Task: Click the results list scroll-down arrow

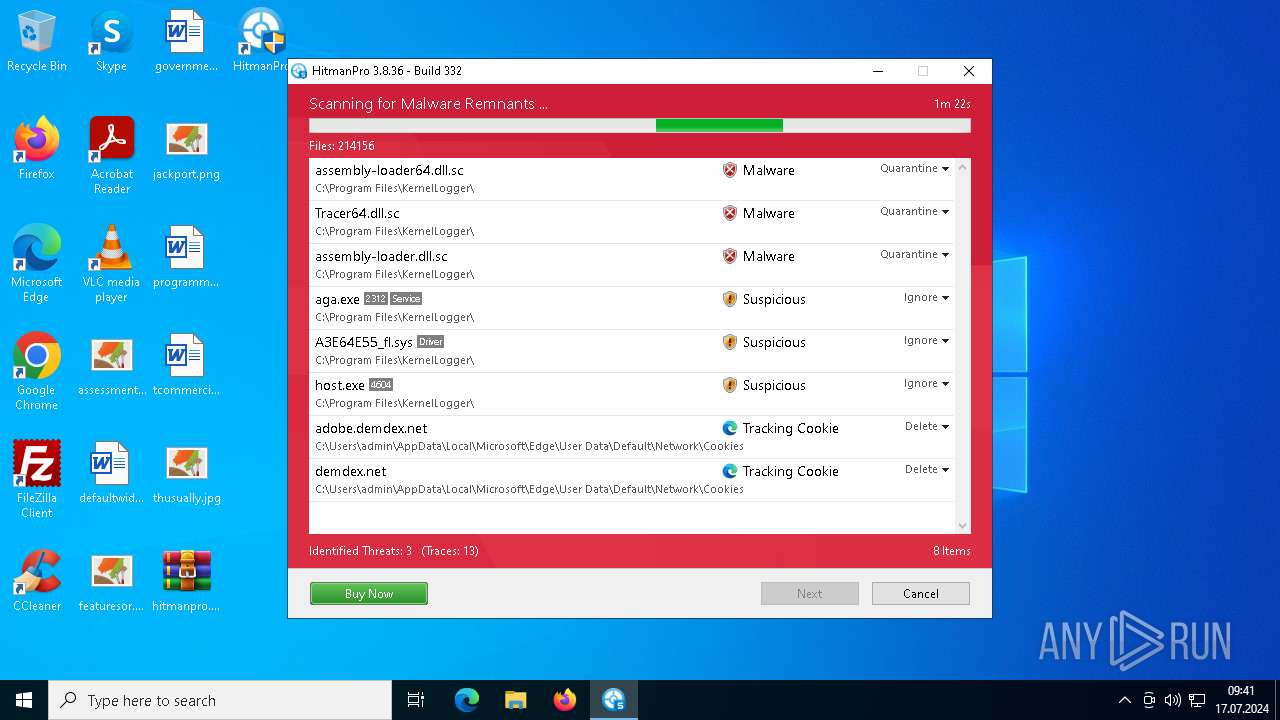Action: [x=962, y=526]
